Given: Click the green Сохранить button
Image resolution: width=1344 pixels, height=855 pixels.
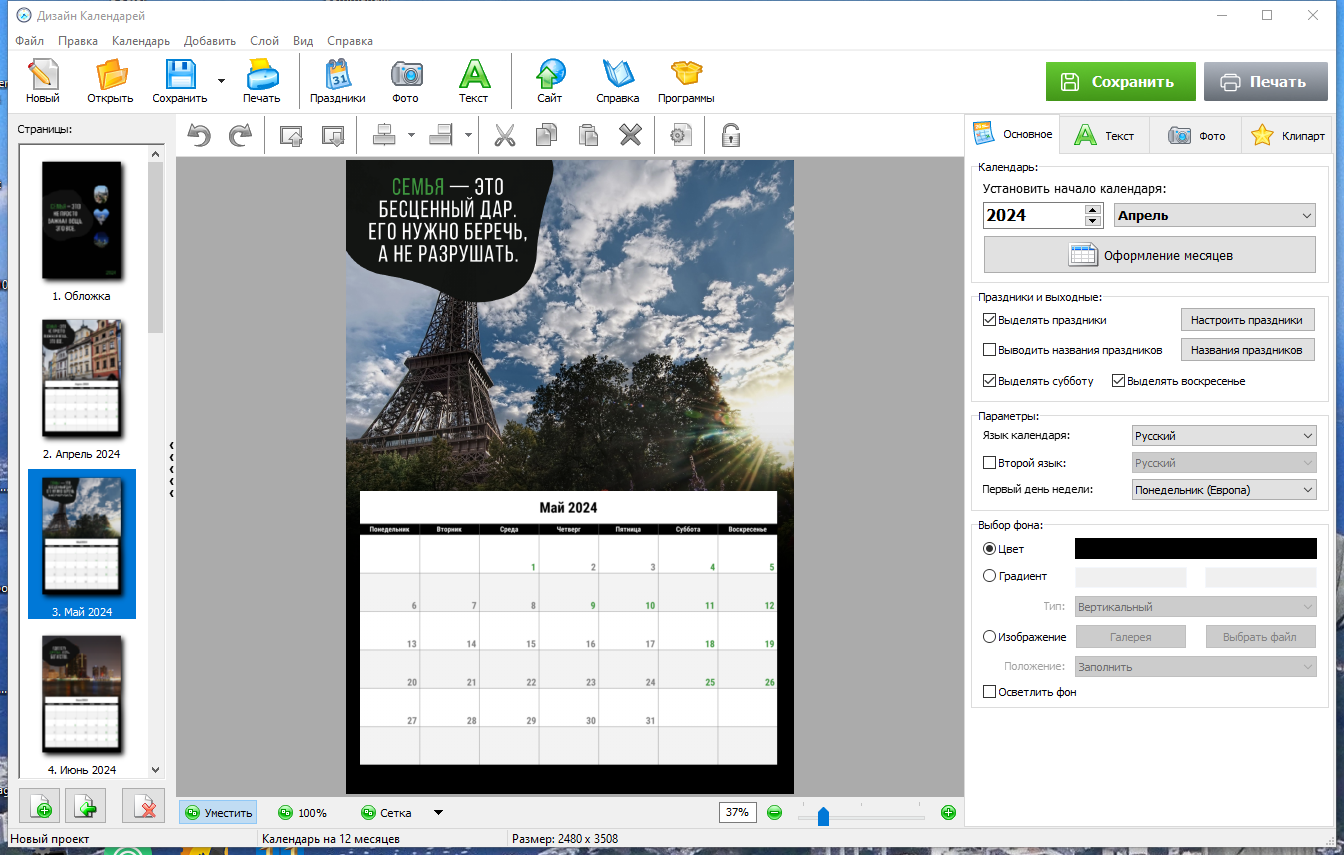Looking at the screenshot, I should point(1121,82).
